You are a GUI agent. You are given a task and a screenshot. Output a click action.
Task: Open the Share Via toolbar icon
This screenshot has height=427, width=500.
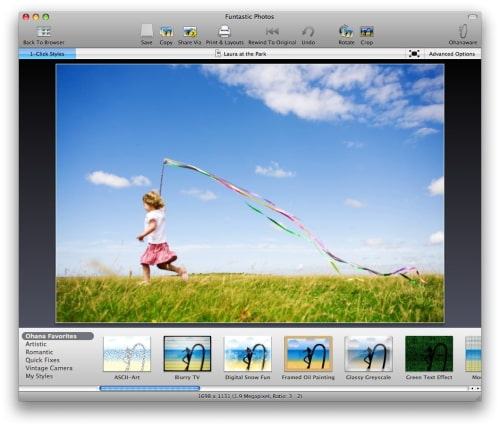tap(190, 32)
